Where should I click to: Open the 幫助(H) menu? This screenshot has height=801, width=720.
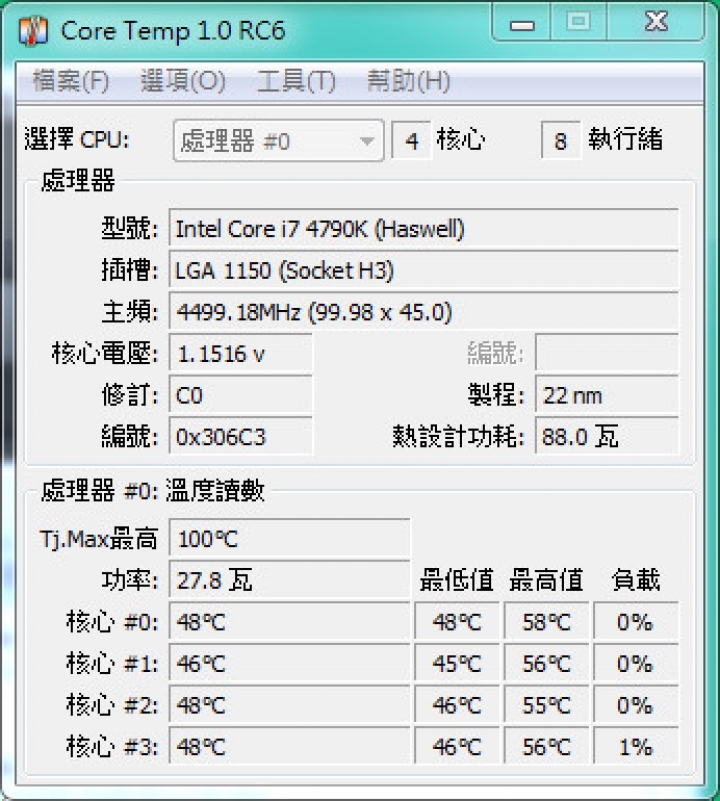(x=409, y=81)
